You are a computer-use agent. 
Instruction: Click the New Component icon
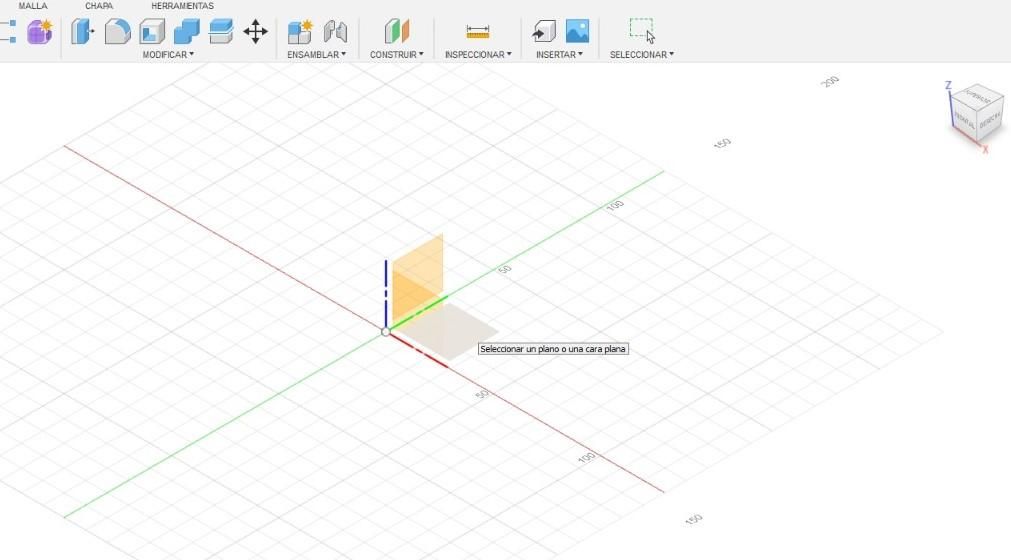click(x=300, y=31)
